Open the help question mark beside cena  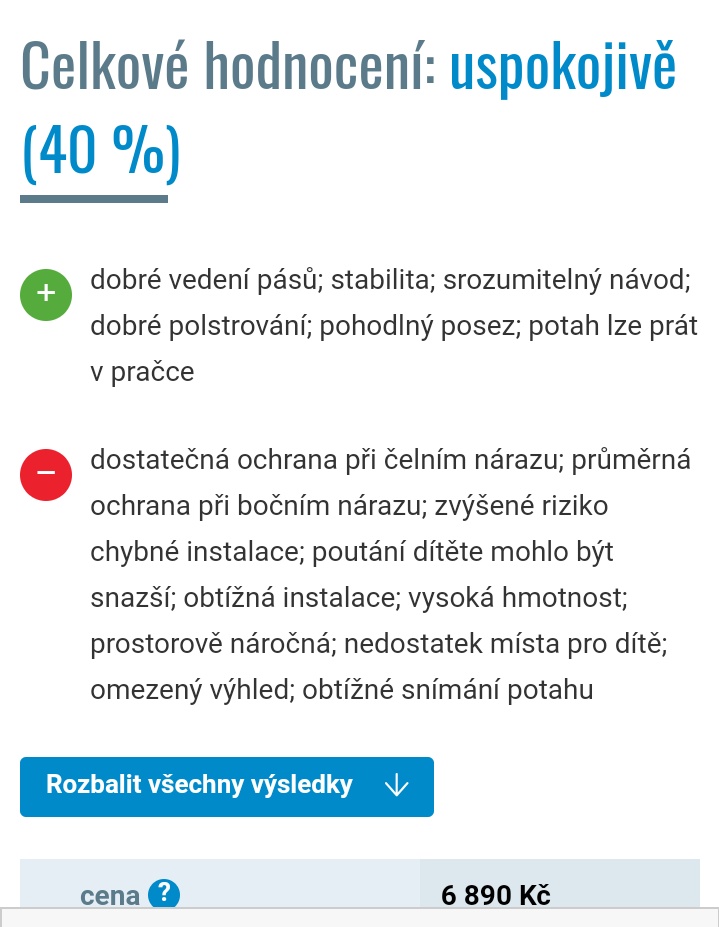(163, 894)
